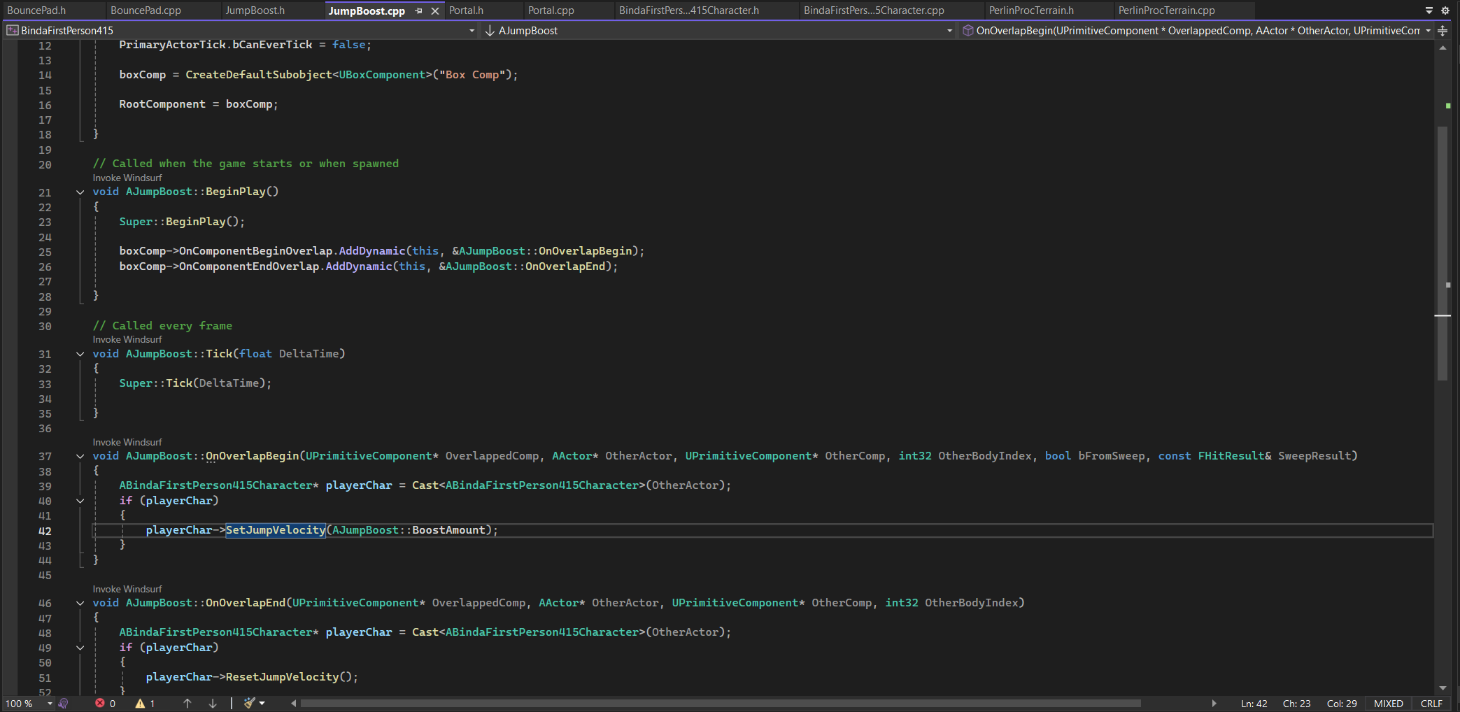
Task: Pin the JumpBoost.cpp tab
Action: click(419, 11)
